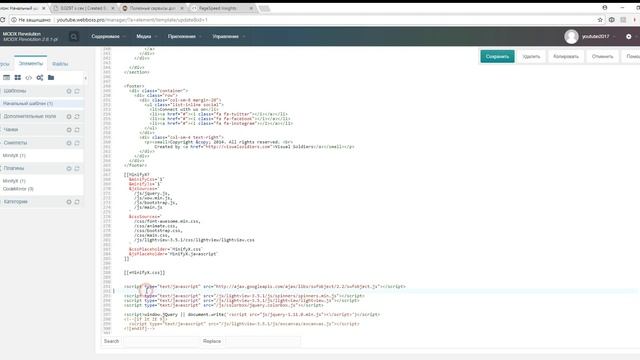Open MinifyX (1) under Сниппеты

[x=14, y=156]
